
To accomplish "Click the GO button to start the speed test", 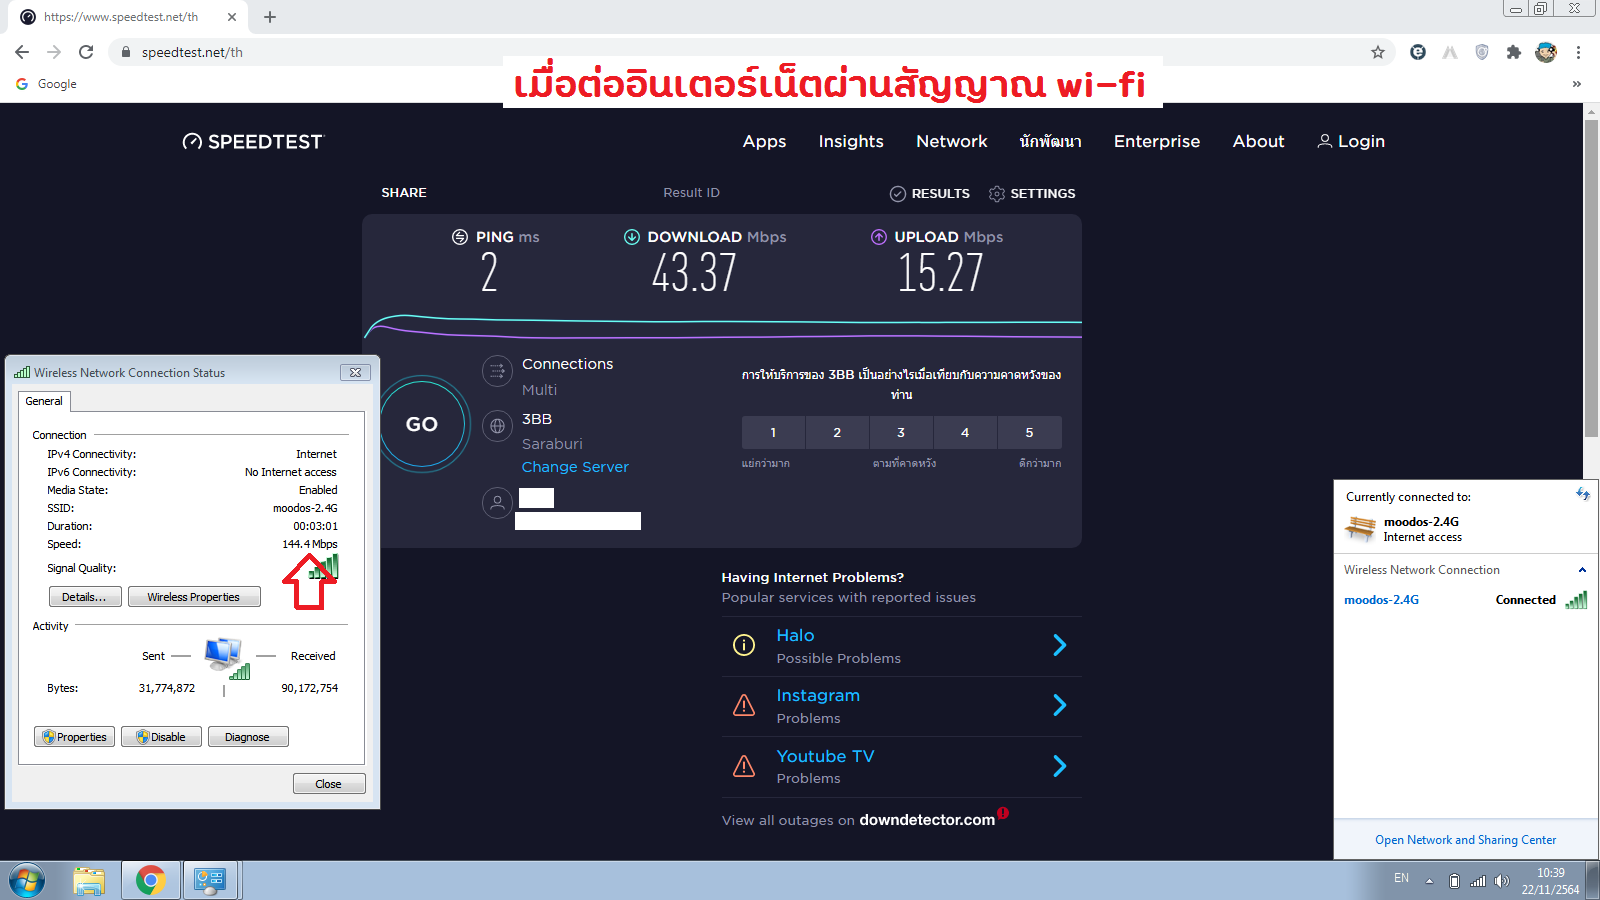I will [422, 424].
